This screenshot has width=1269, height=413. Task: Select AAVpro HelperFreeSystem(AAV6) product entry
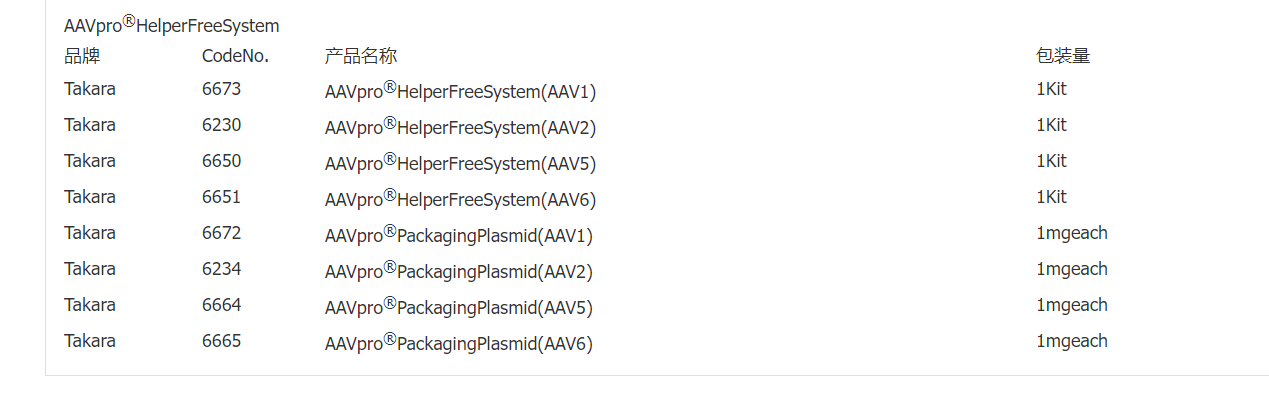click(460, 200)
